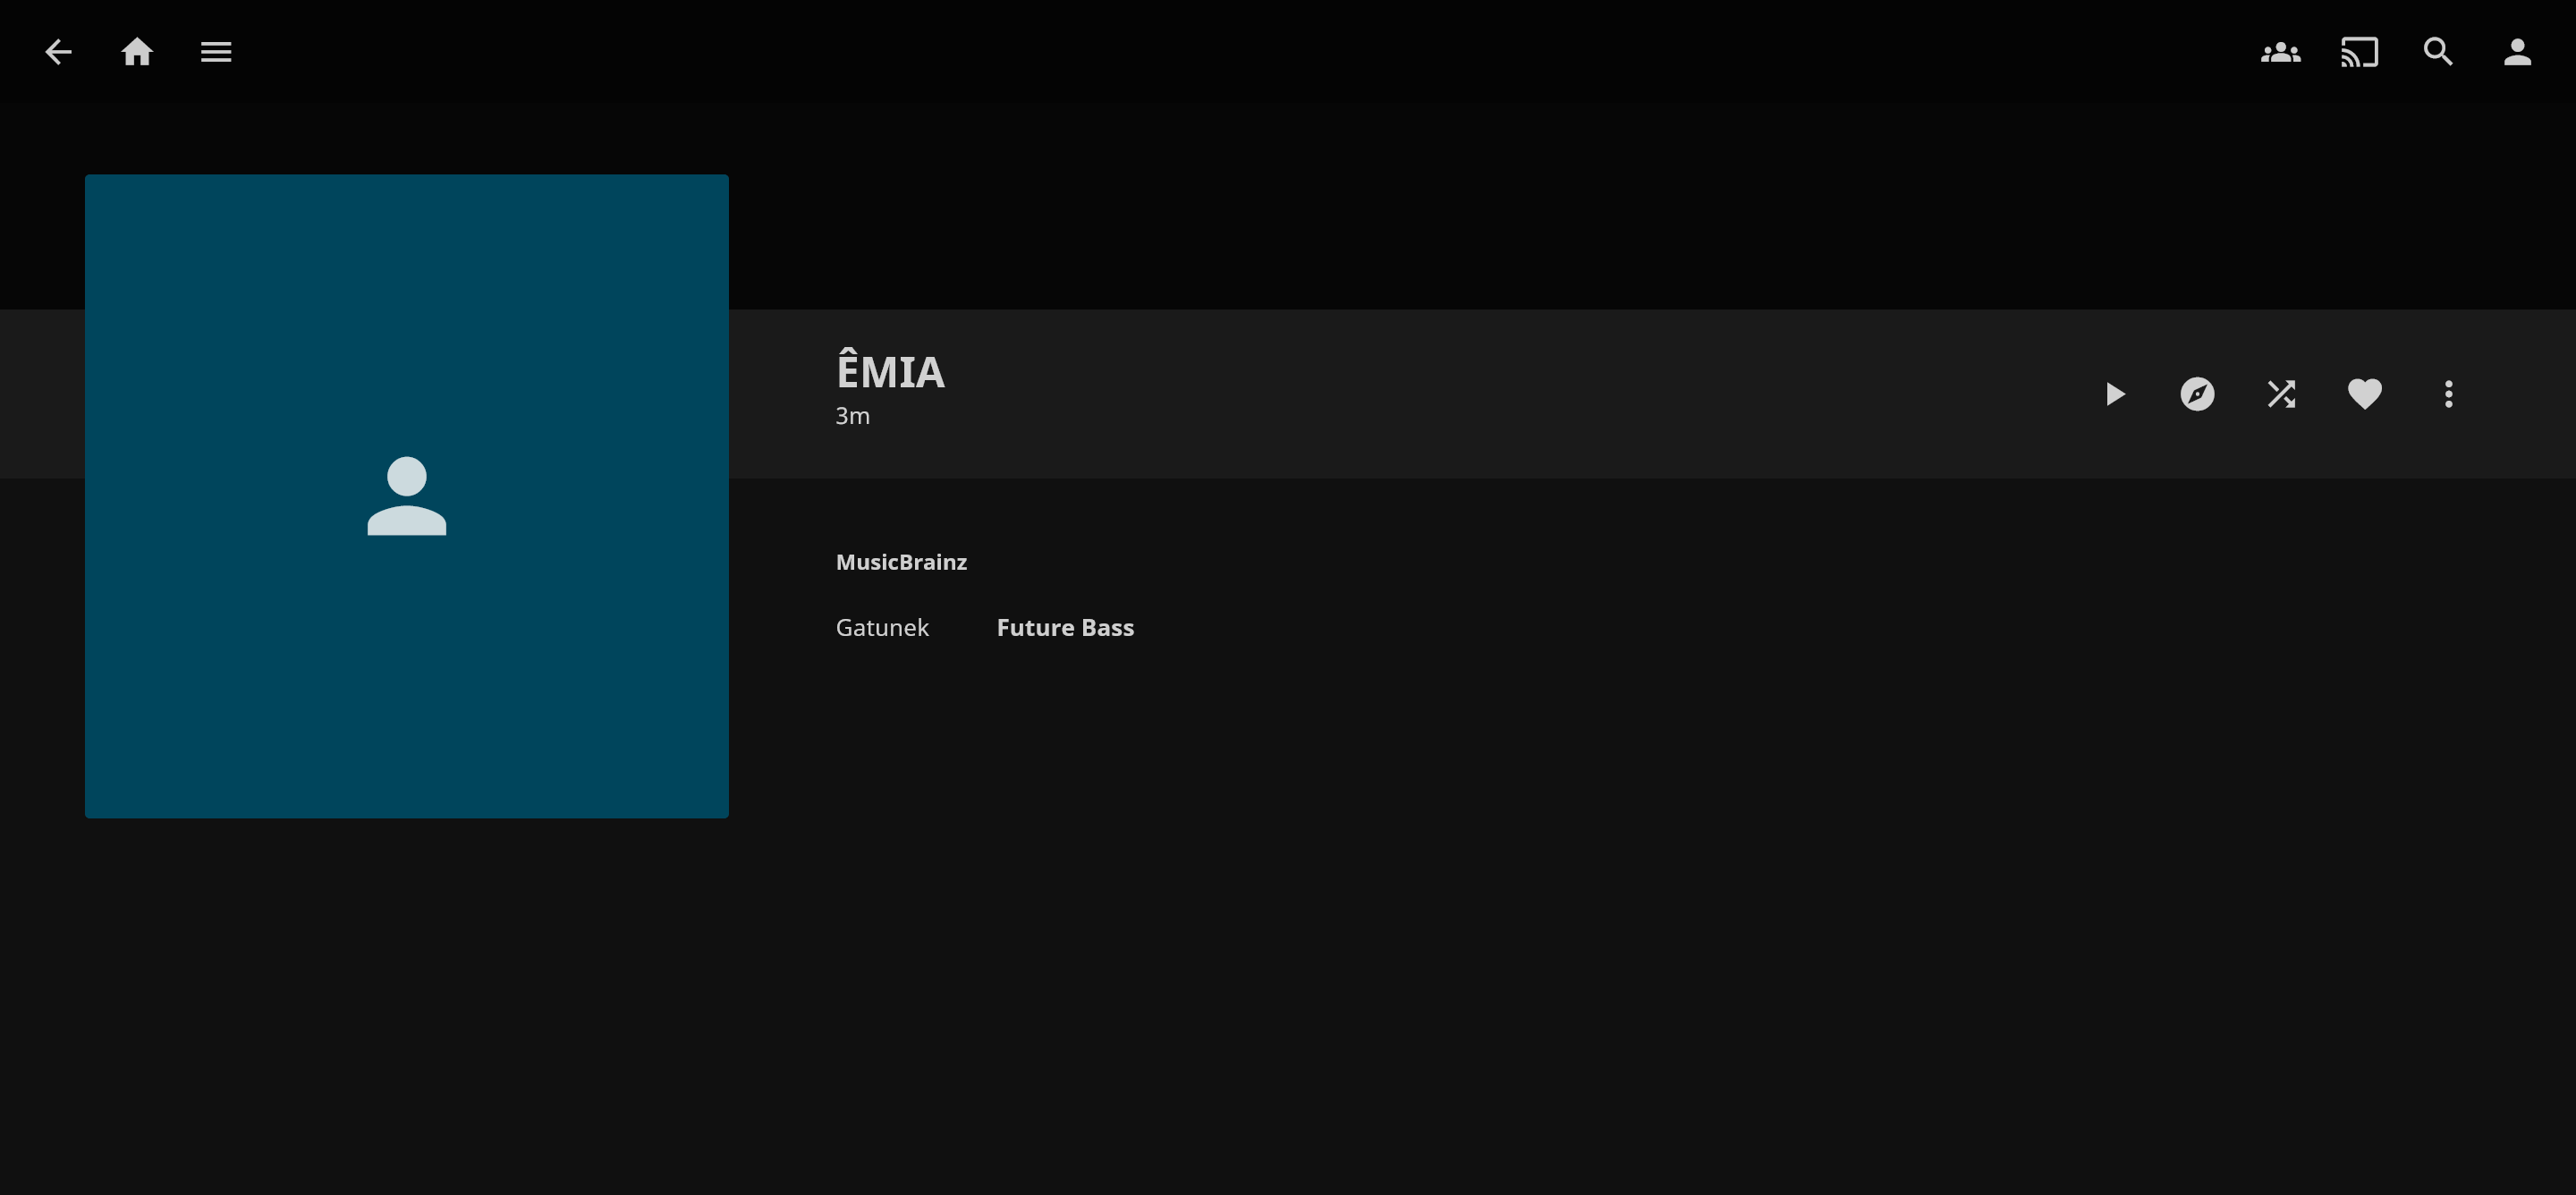2576x1195 pixels.
Task: Expand the three-dot more options menu
Action: pos(2448,394)
